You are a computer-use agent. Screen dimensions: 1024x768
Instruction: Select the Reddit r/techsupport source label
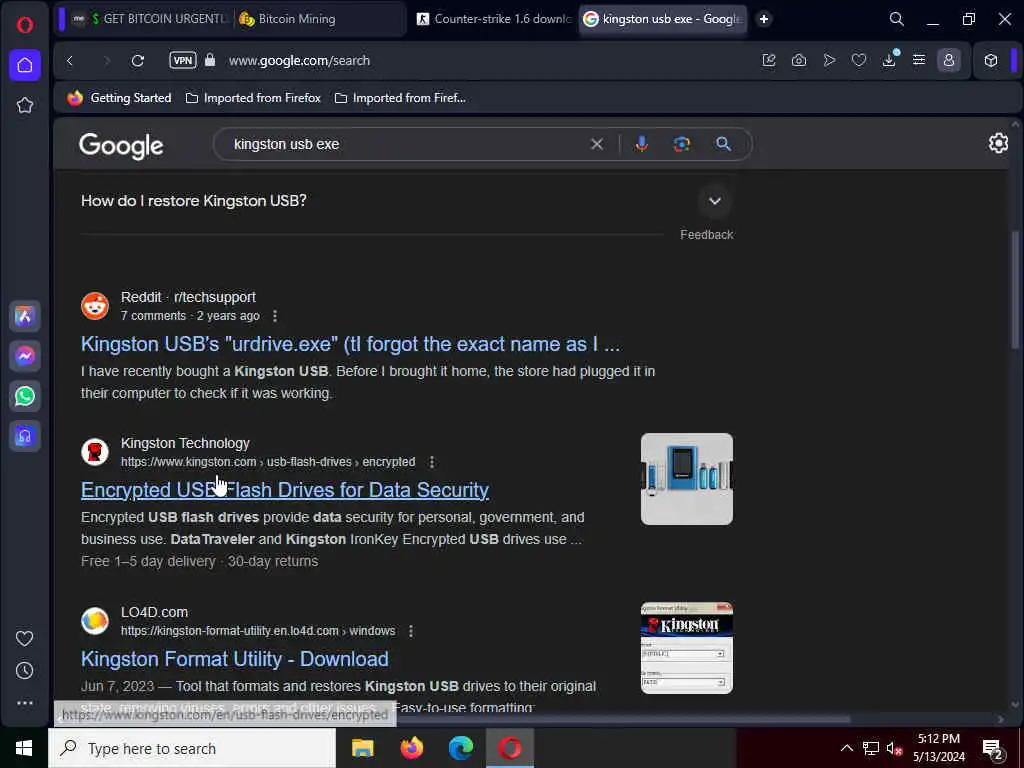[188, 297]
